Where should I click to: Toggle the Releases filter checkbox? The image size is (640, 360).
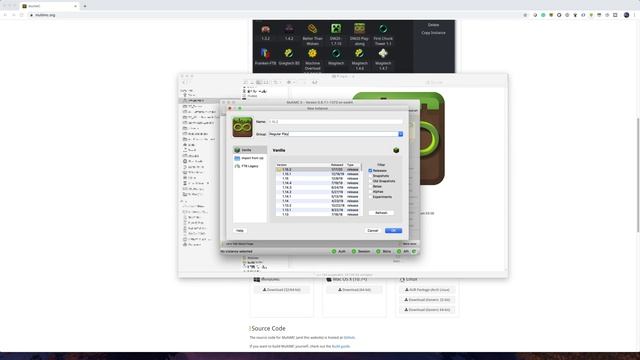pyautogui.click(x=370, y=171)
